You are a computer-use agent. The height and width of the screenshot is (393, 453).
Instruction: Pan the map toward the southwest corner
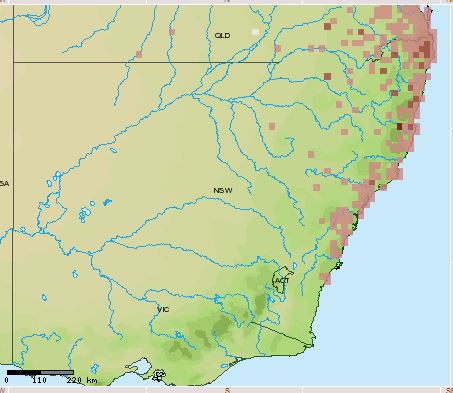pos(4,390)
